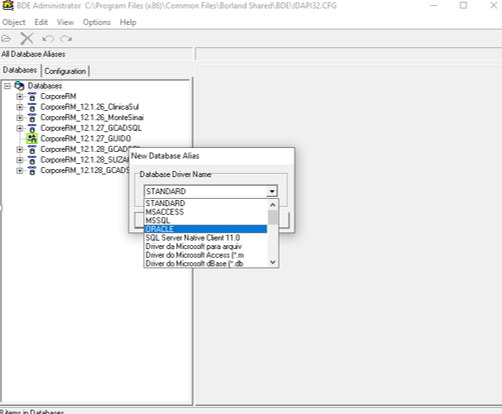
Task: Select Driver da Microsoft para arquiv entry
Action: (206, 247)
